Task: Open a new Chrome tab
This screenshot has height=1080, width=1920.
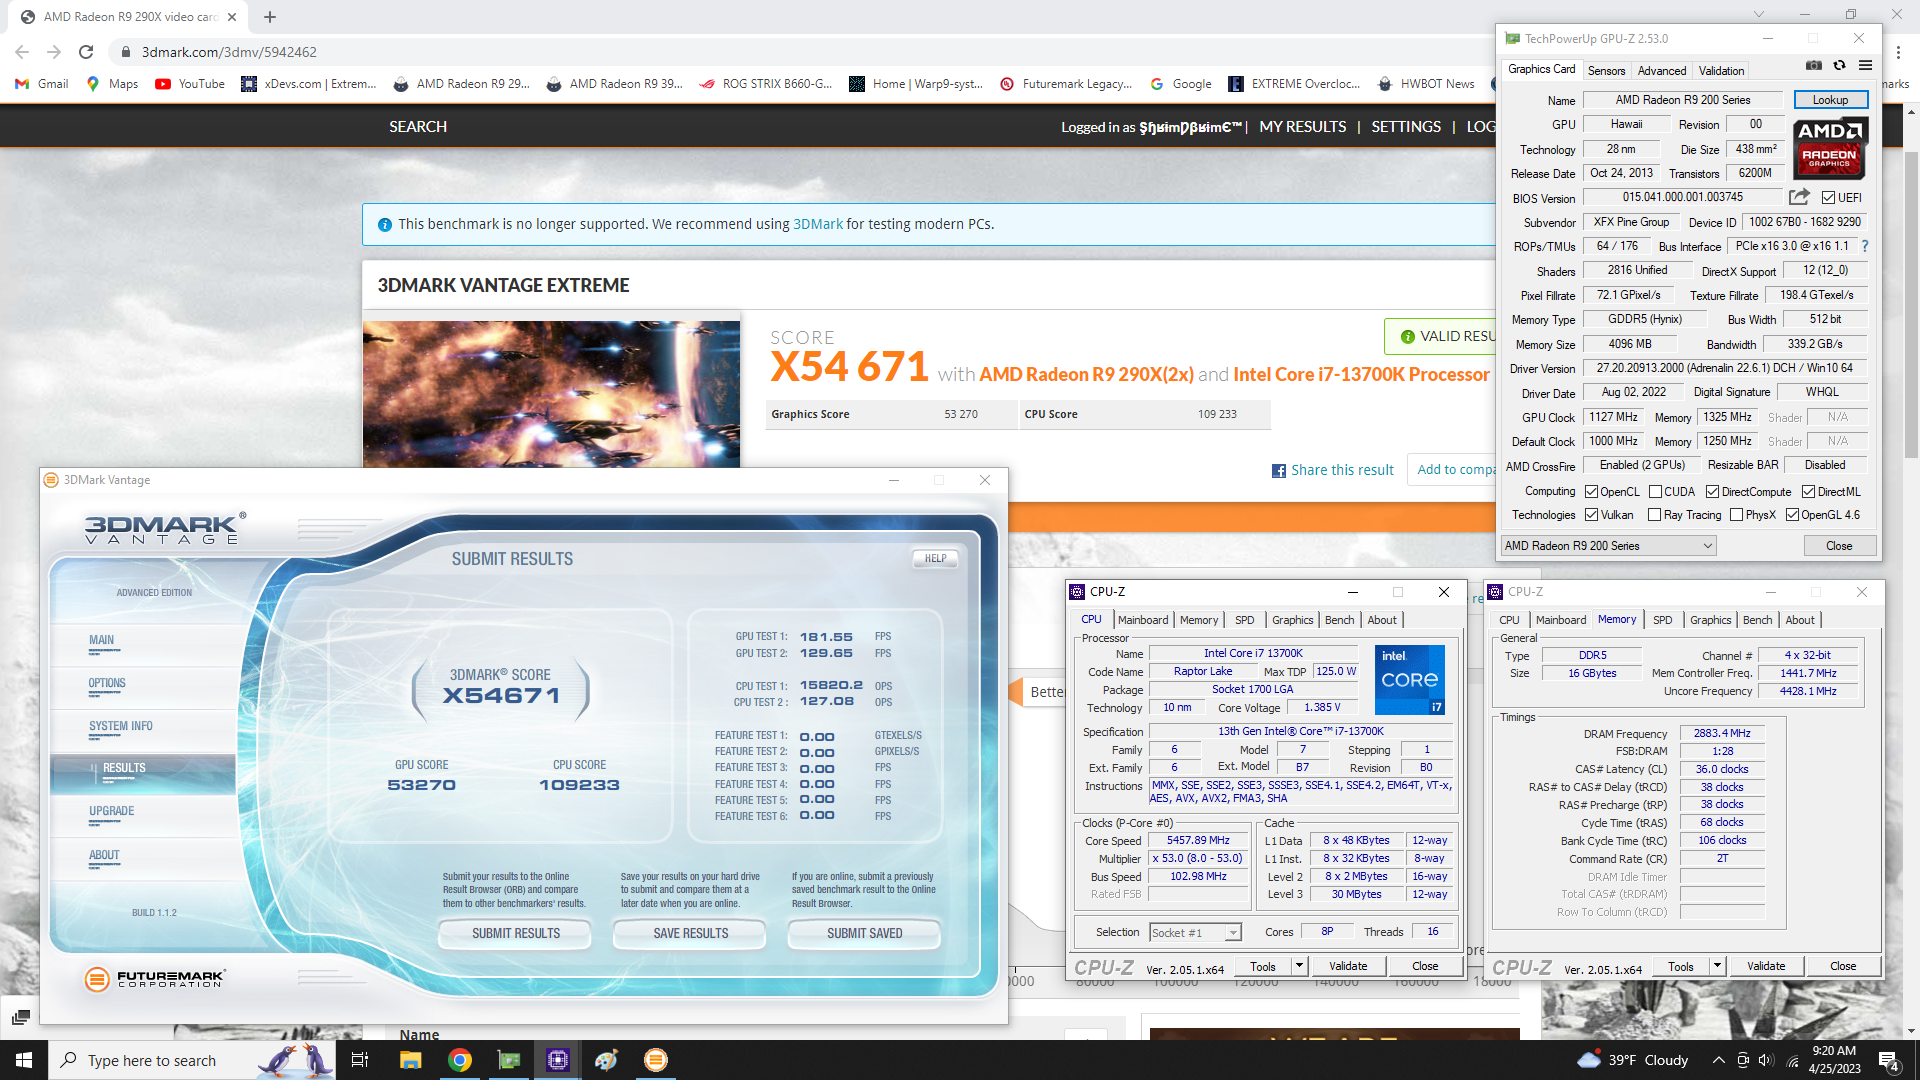Action: pyautogui.click(x=270, y=17)
